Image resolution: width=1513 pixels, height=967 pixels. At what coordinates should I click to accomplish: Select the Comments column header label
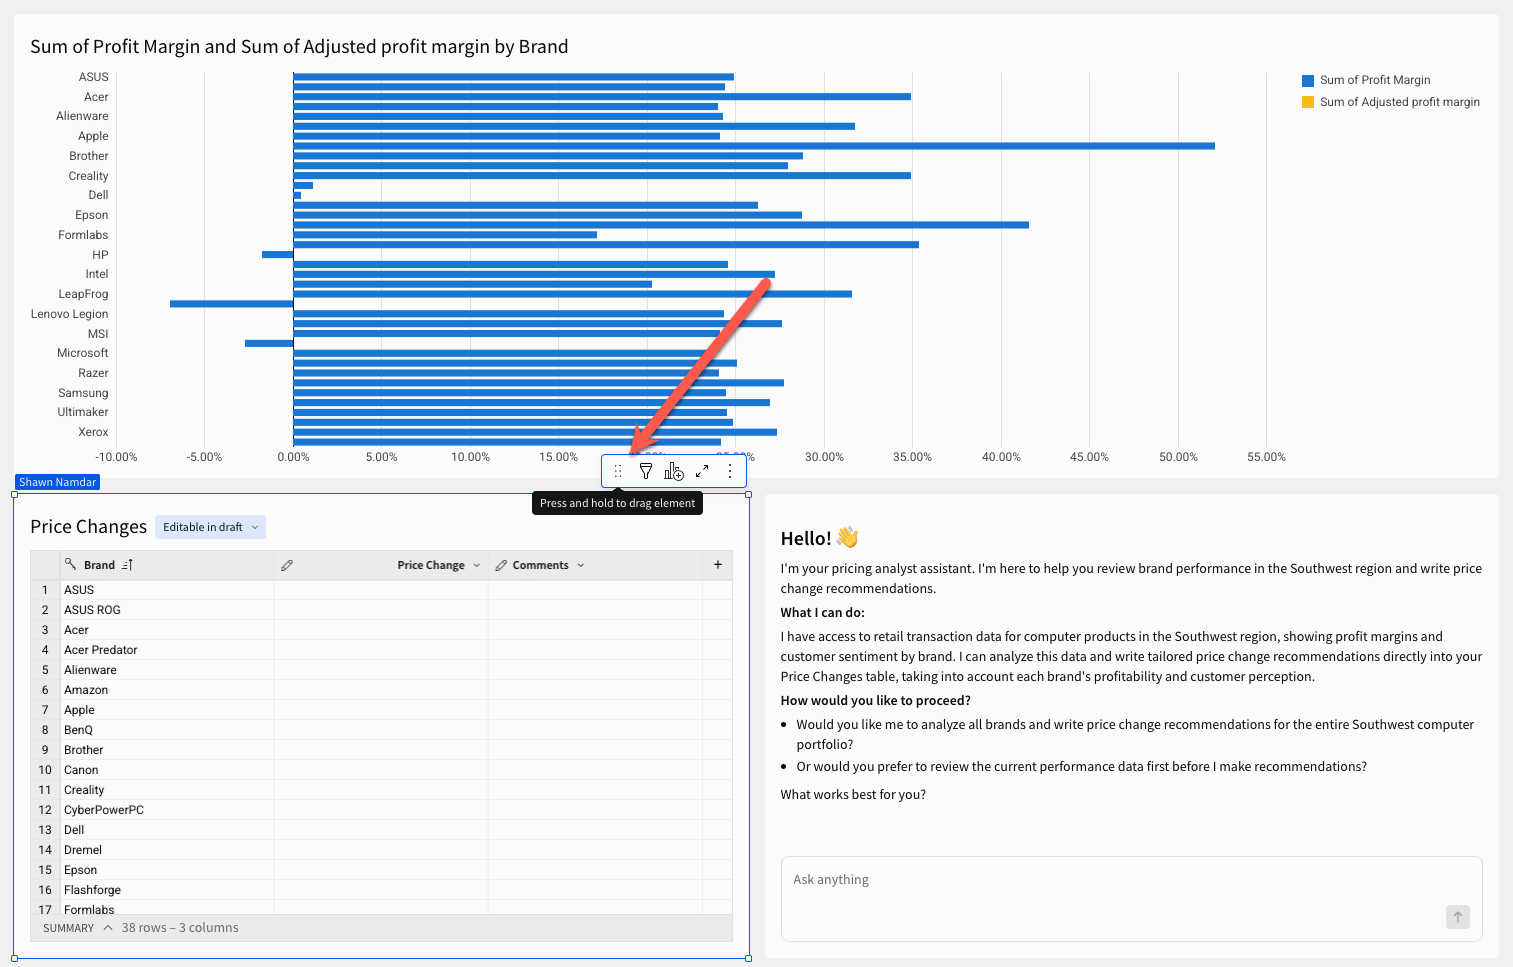tap(541, 565)
